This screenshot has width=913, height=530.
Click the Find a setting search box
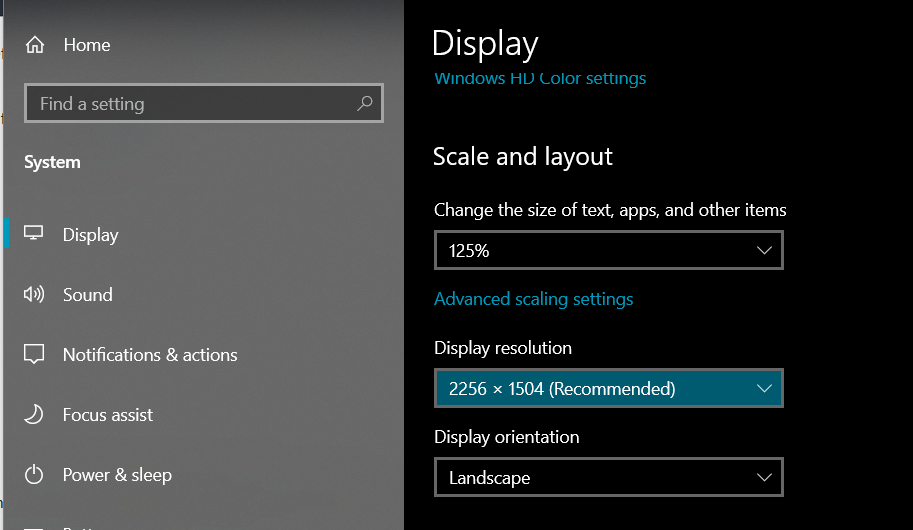204,104
